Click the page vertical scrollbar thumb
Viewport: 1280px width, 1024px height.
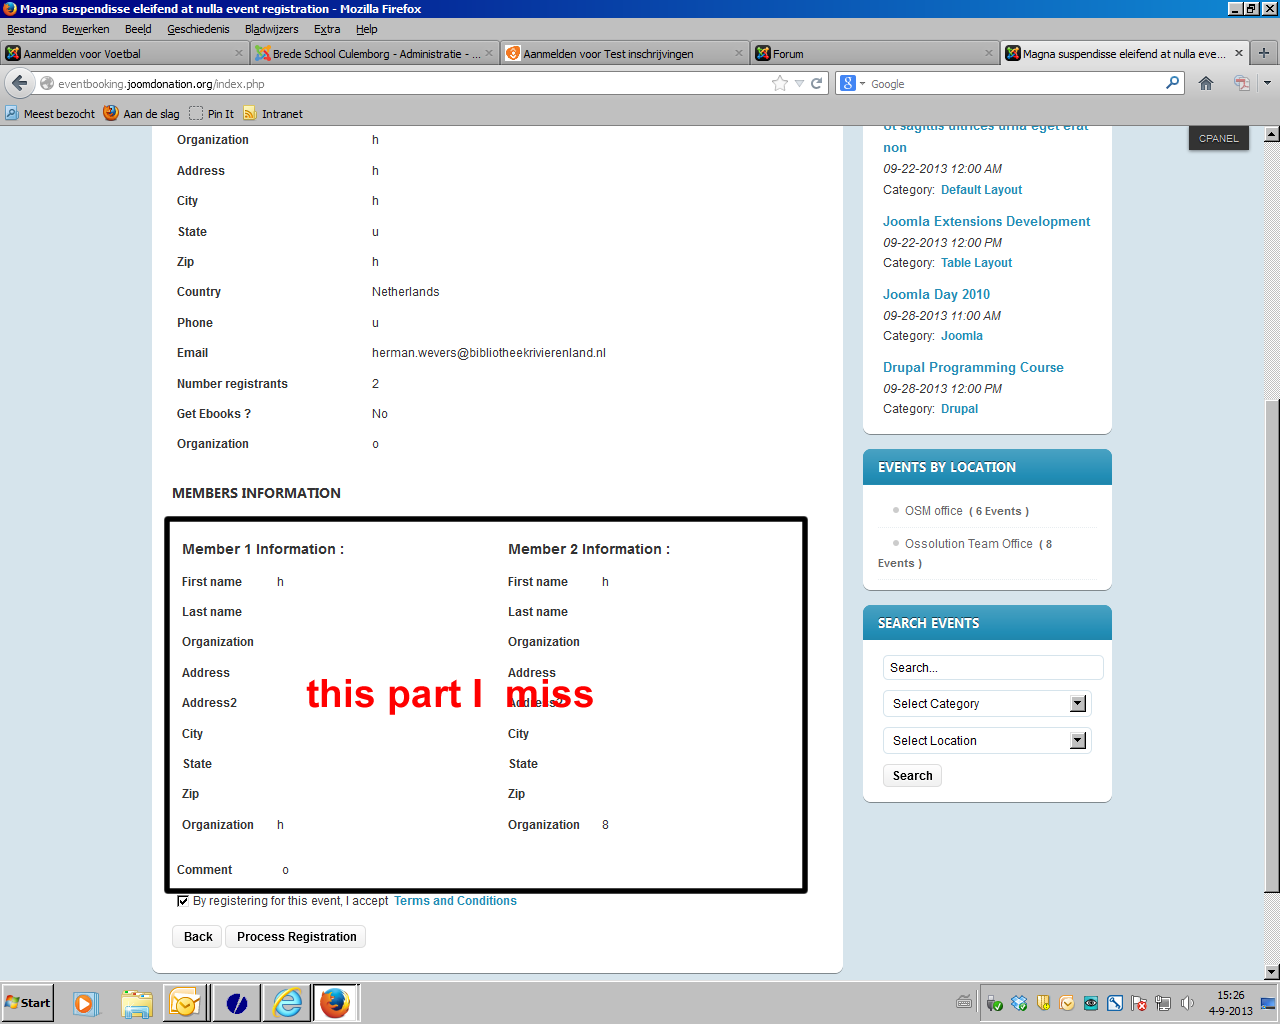(x=1272, y=640)
